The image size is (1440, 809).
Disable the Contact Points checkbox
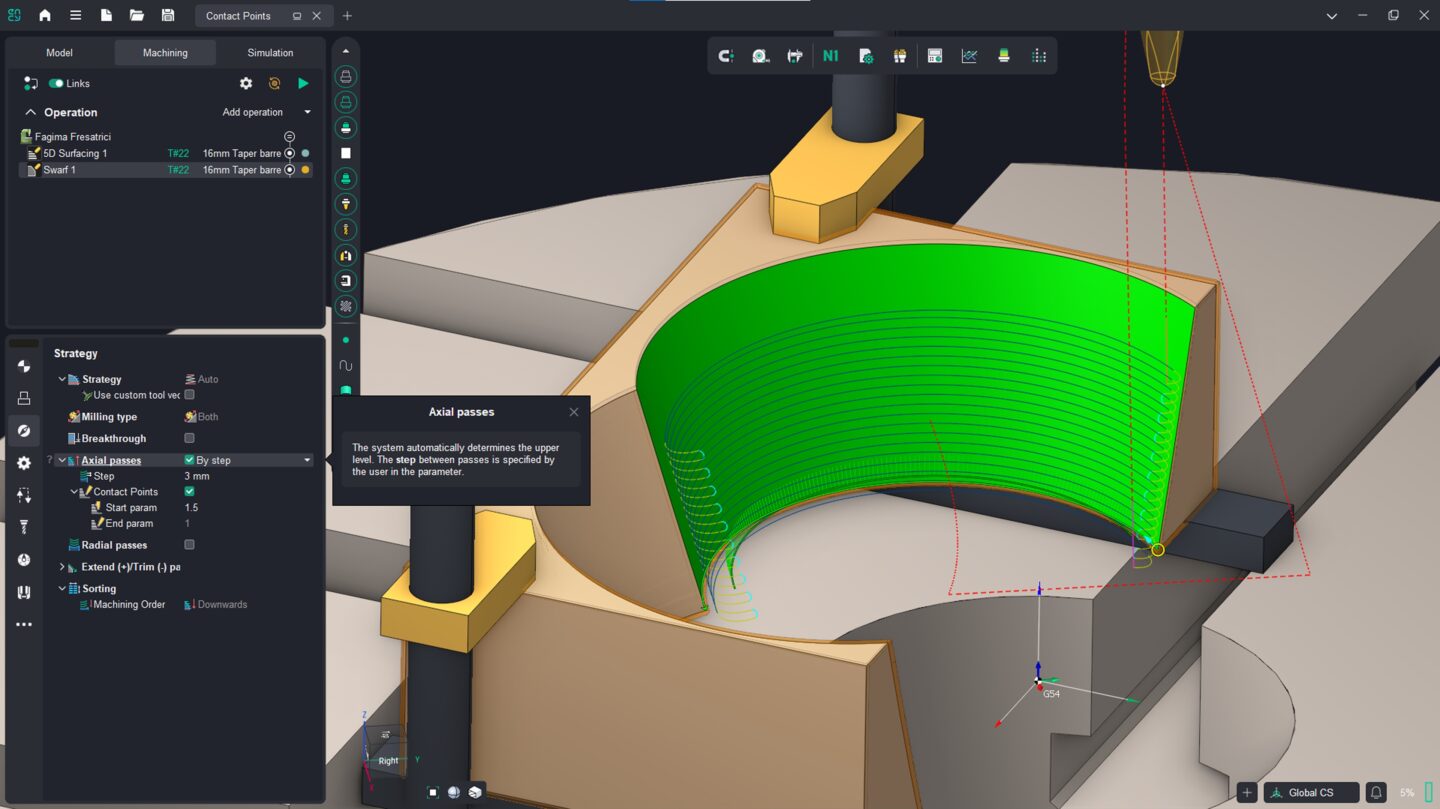click(x=188, y=491)
